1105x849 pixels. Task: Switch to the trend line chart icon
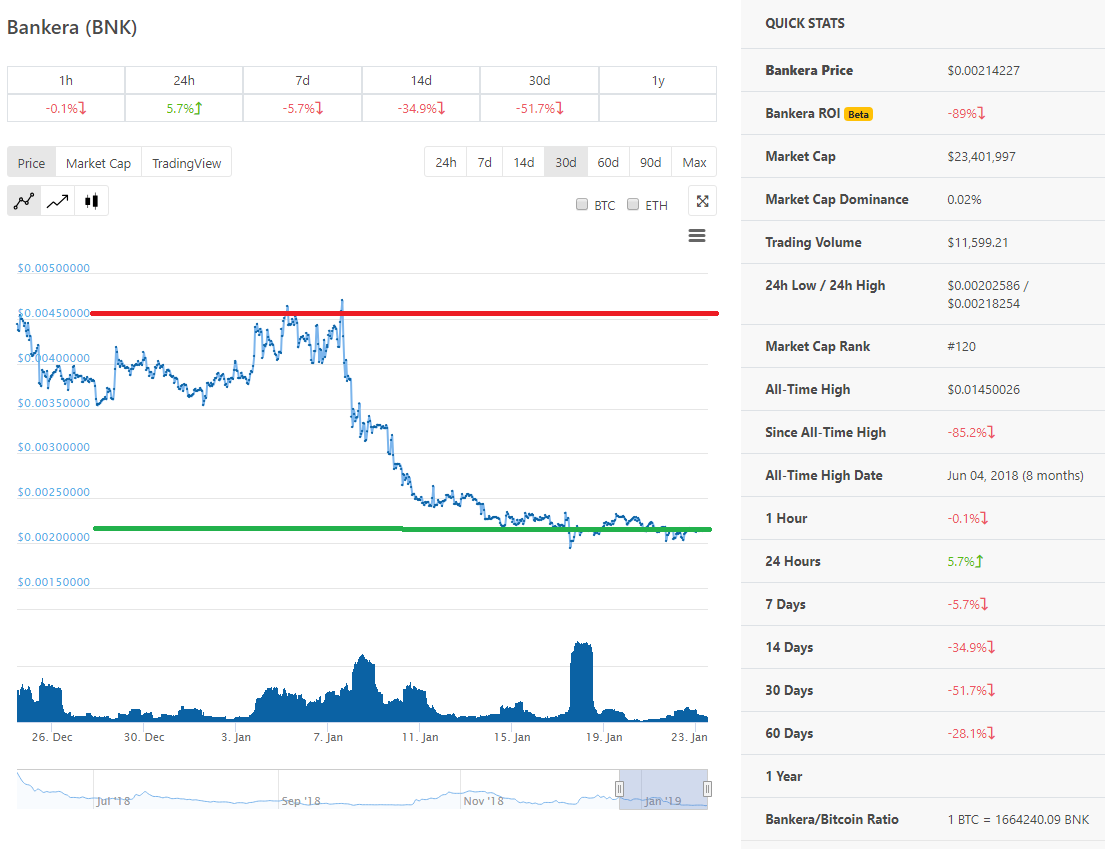[x=58, y=202]
